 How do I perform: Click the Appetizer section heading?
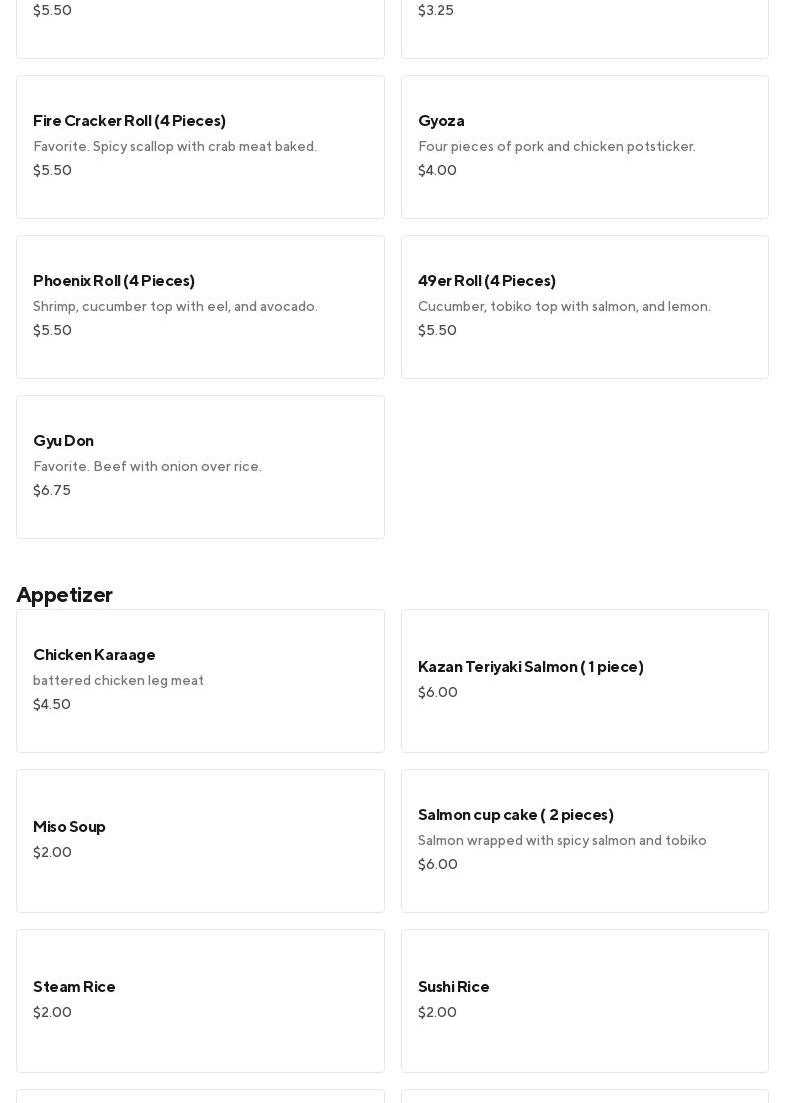[65, 595]
